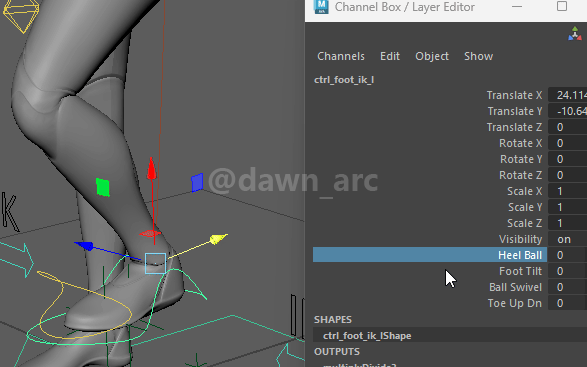Select the Rotate Y channel label

click(x=521, y=159)
